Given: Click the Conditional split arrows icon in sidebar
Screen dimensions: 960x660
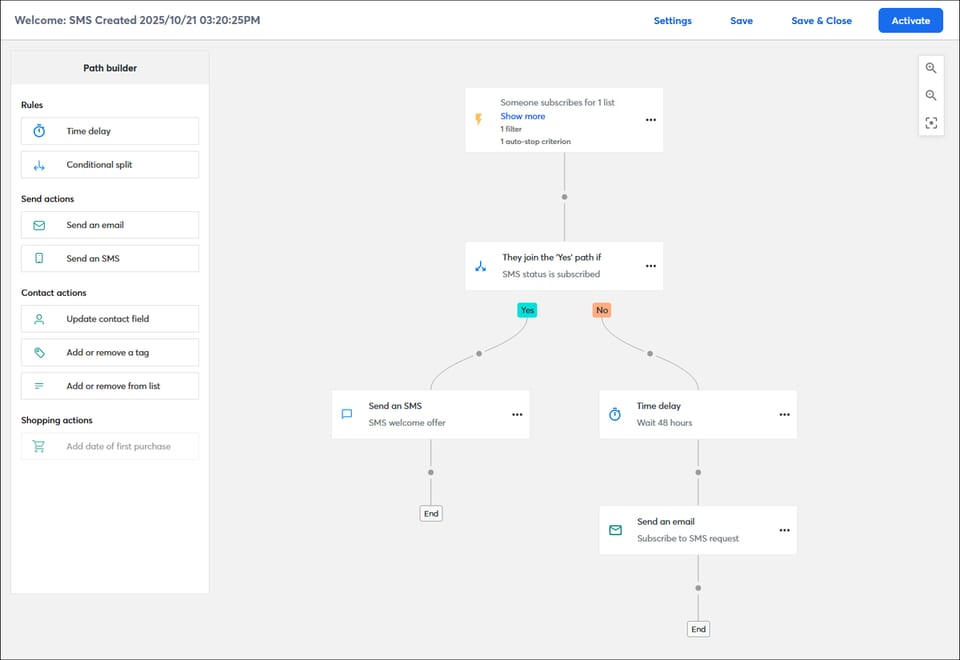Looking at the screenshot, I should point(39,165).
